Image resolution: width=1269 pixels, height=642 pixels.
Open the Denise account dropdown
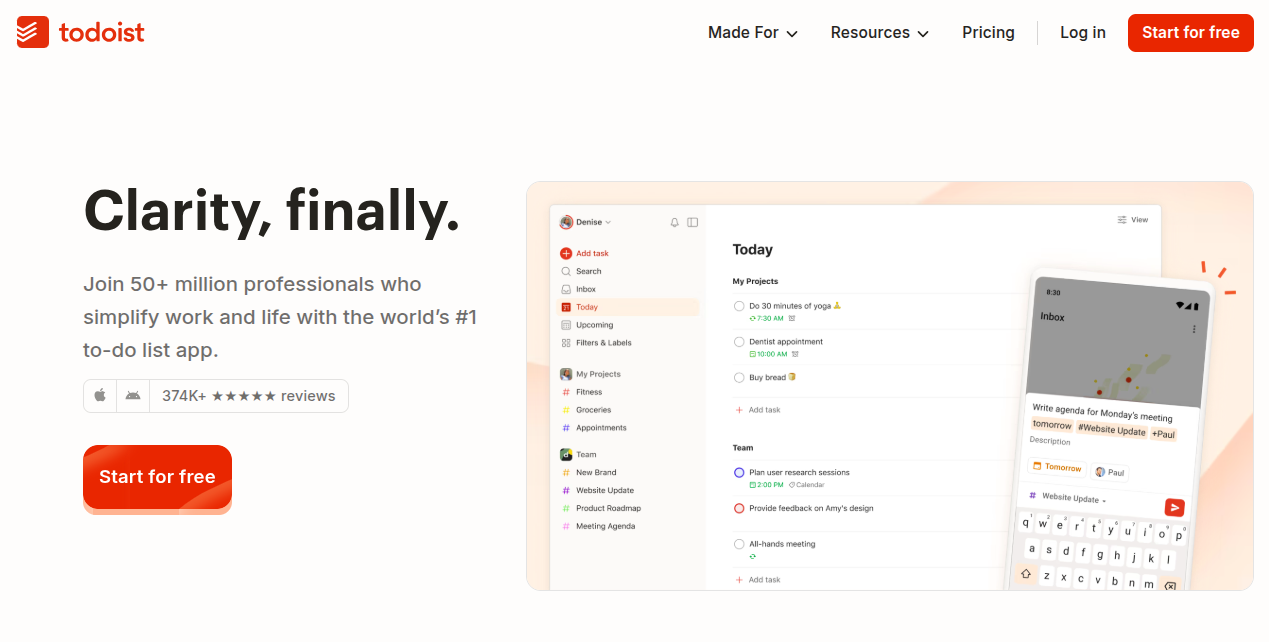[x=585, y=222]
